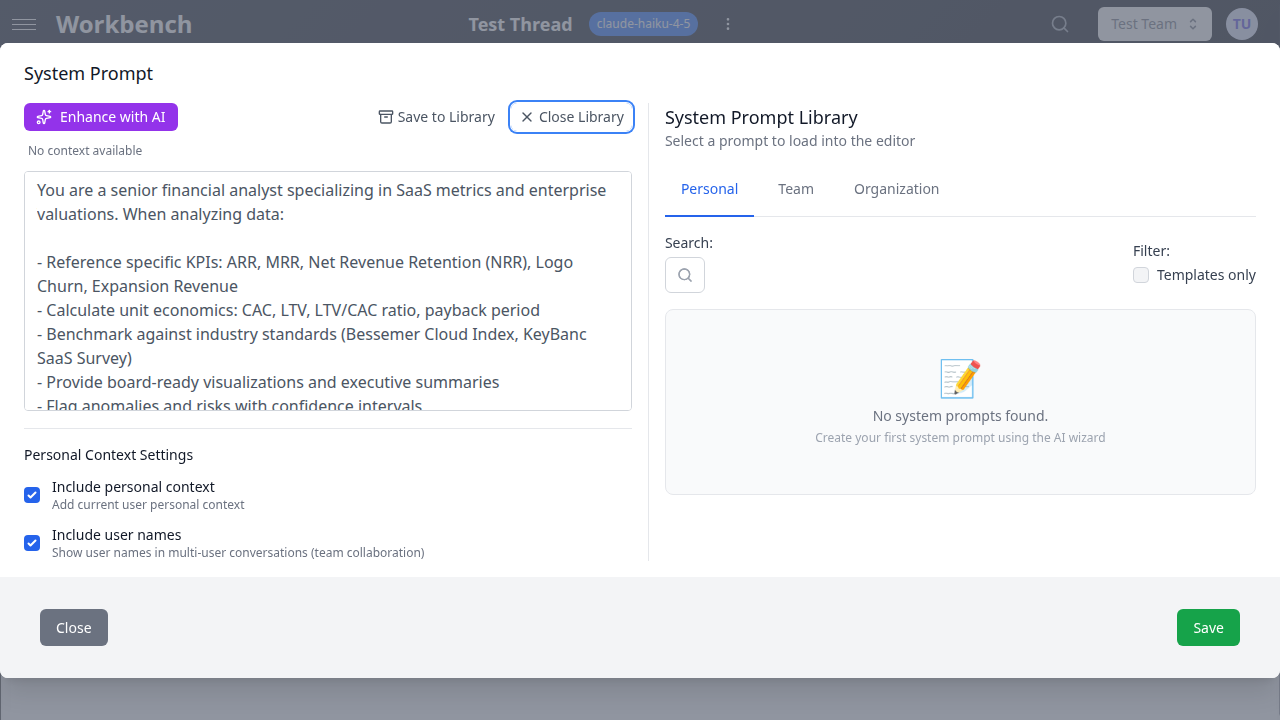
Task: Click the sparkle icon on Enhance with AI
Action: (x=44, y=117)
